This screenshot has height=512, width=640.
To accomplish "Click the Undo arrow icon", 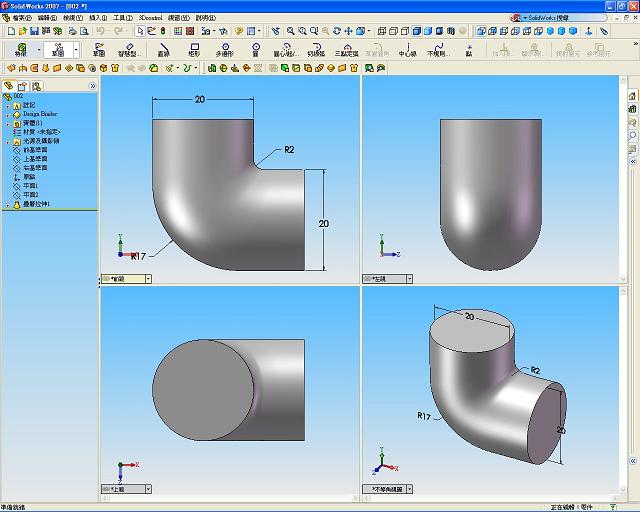I will pos(100,31).
